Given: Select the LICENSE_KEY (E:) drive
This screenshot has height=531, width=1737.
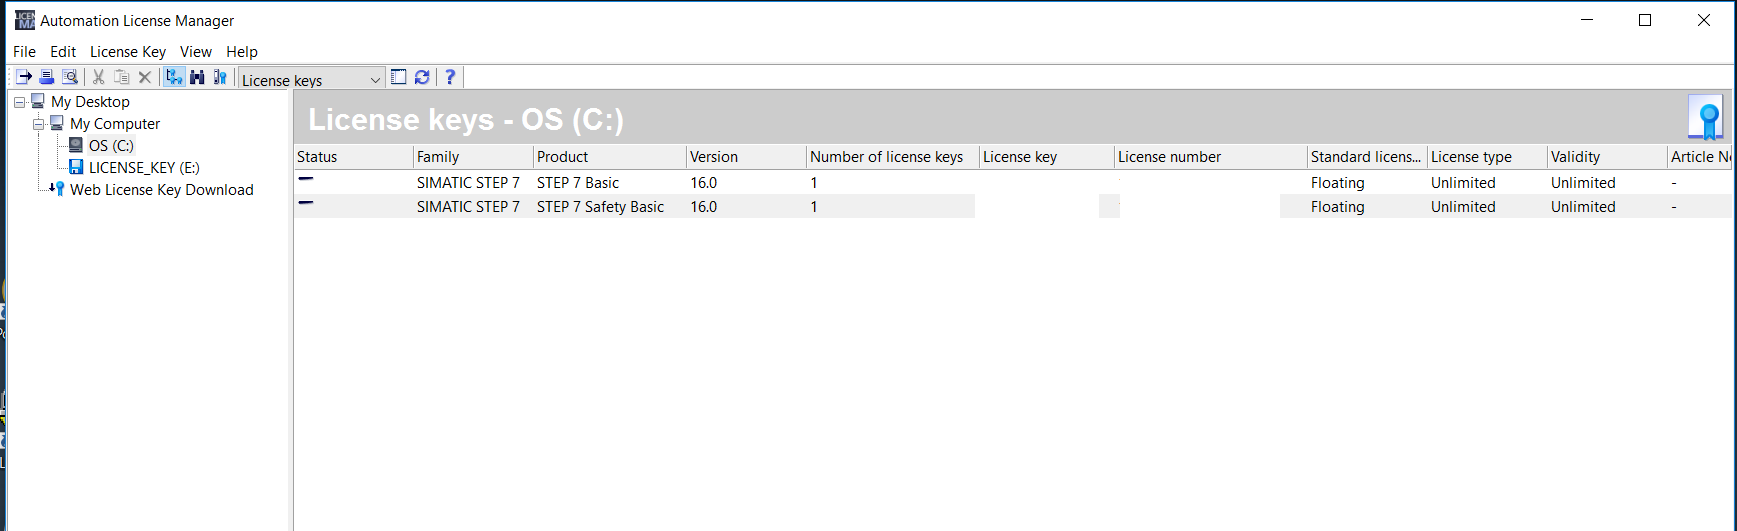Looking at the screenshot, I should 144,167.
